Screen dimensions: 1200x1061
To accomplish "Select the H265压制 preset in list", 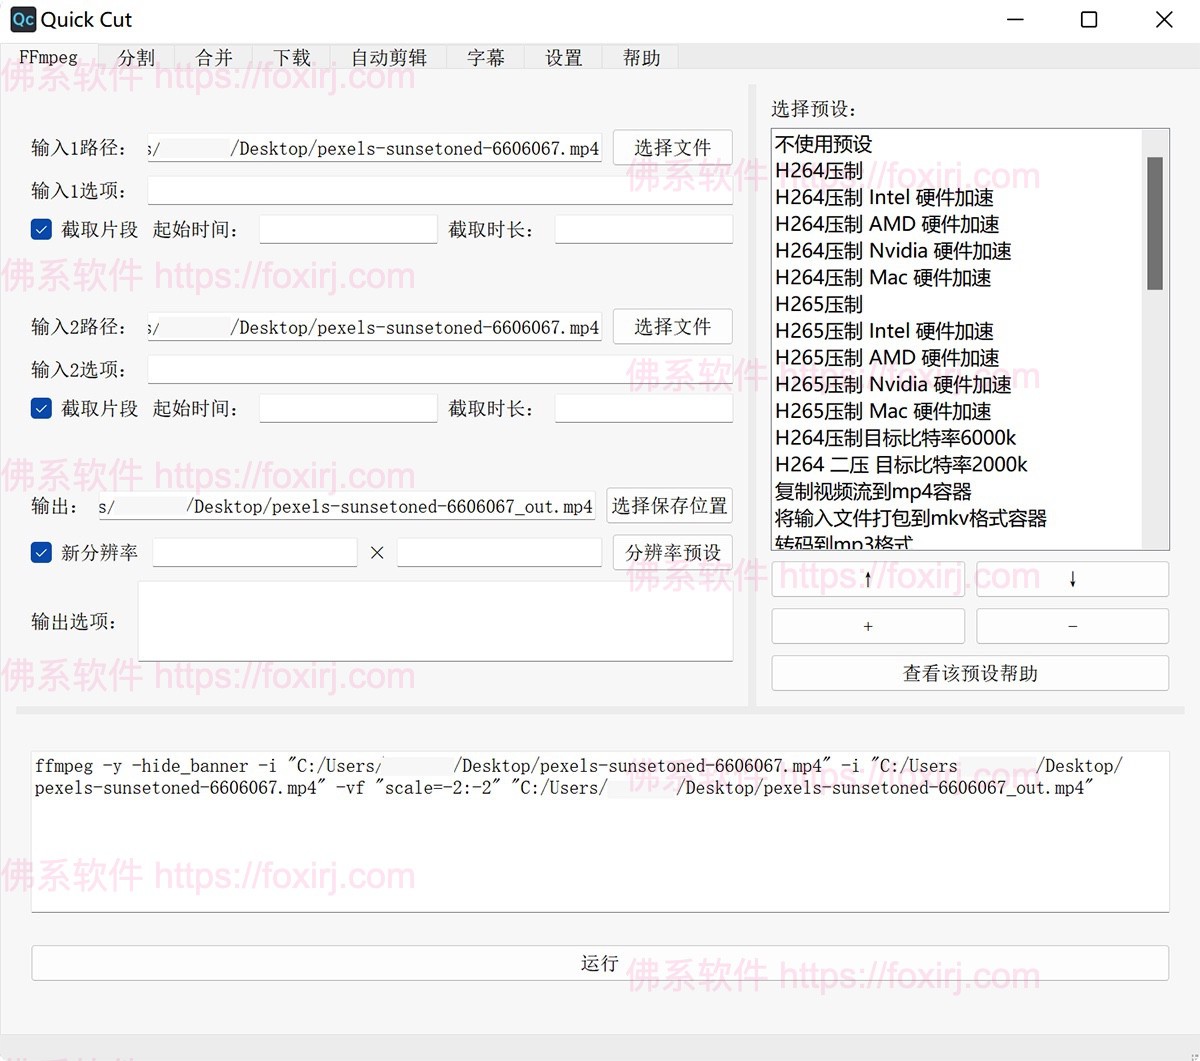I will [819, 304].
